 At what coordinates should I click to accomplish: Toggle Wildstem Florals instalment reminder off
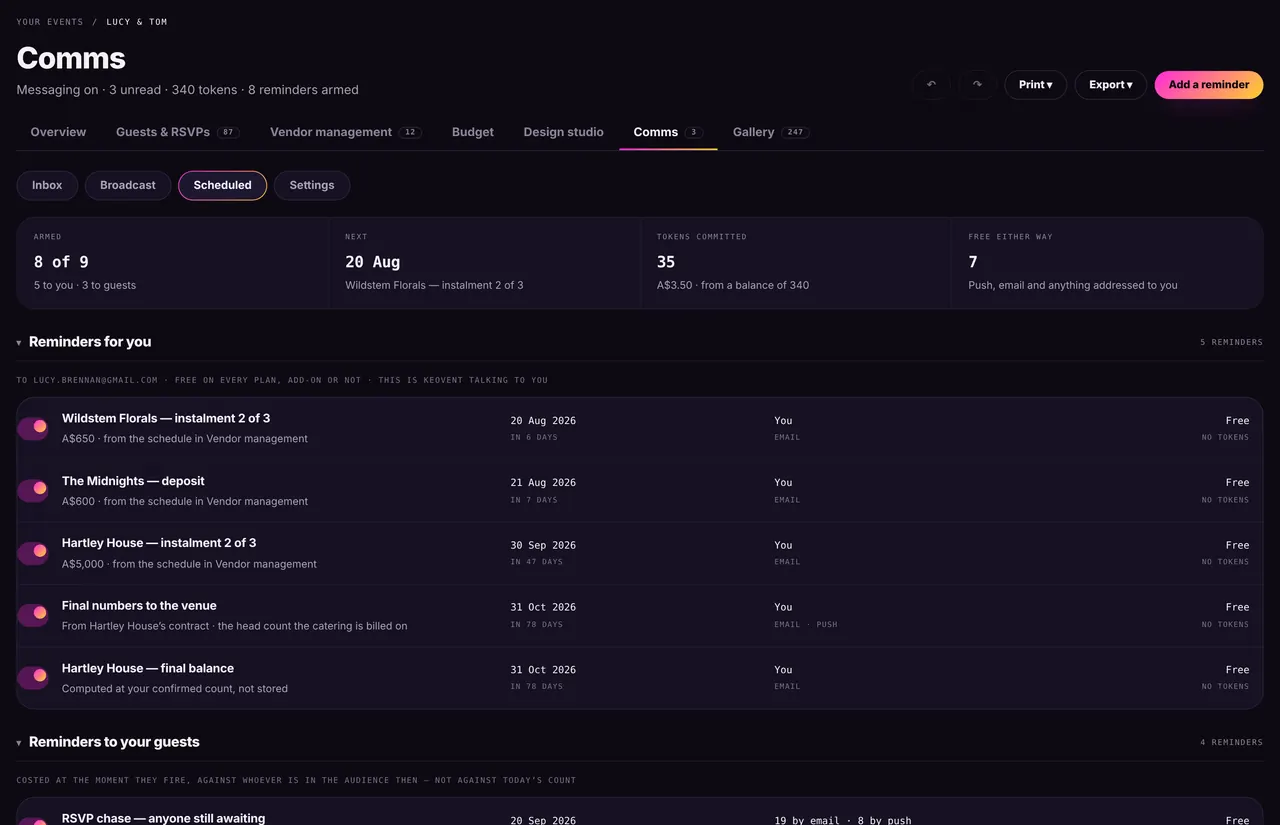click(x=33, y=428)
